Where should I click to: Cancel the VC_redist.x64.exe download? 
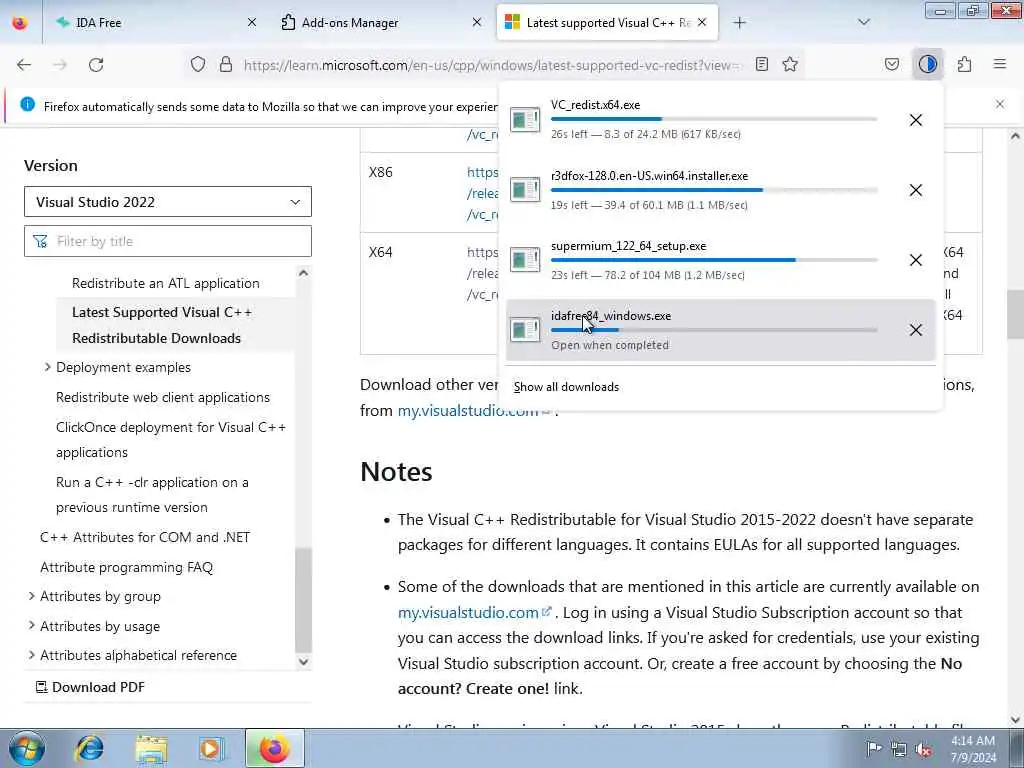916,120
